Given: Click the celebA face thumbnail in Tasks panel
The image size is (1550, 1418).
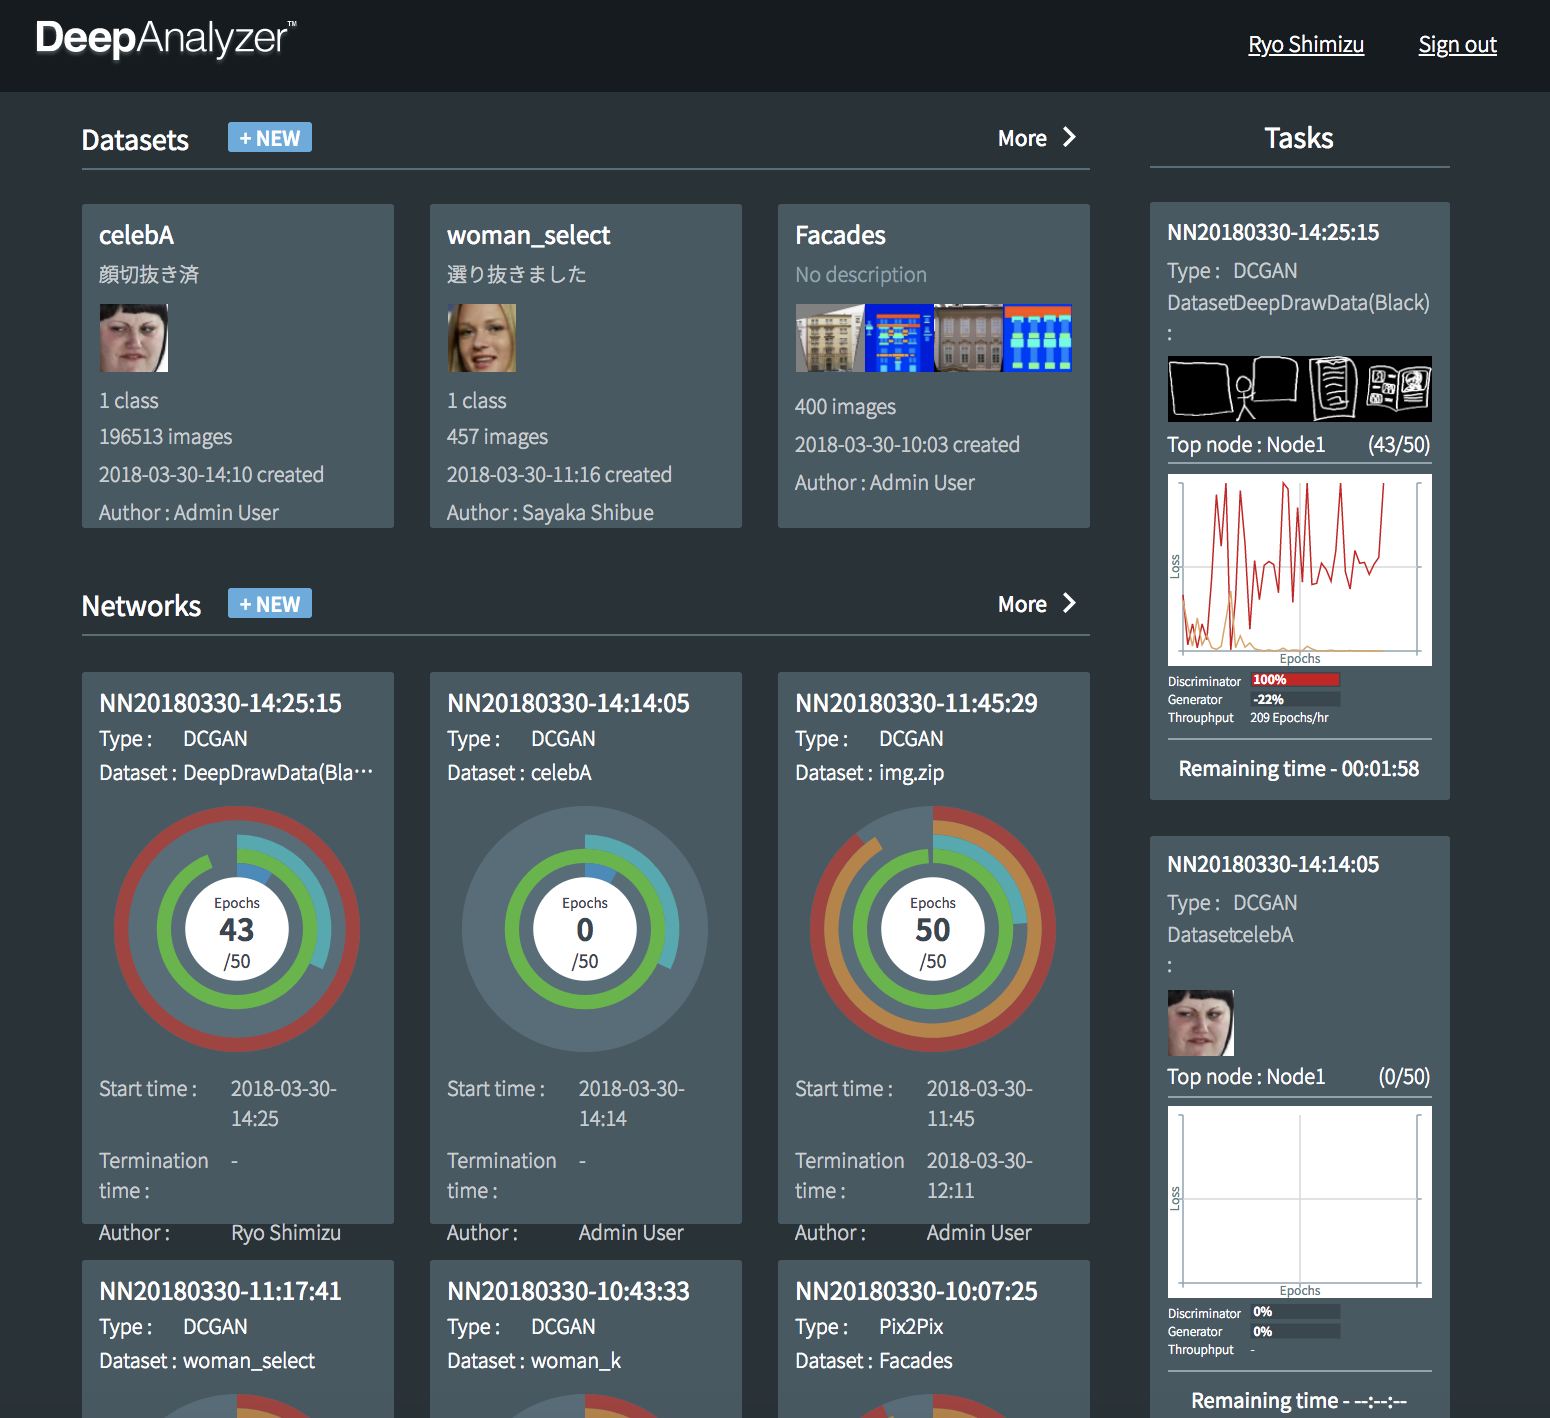Looking at the screenshot, I should 1201,1023.
